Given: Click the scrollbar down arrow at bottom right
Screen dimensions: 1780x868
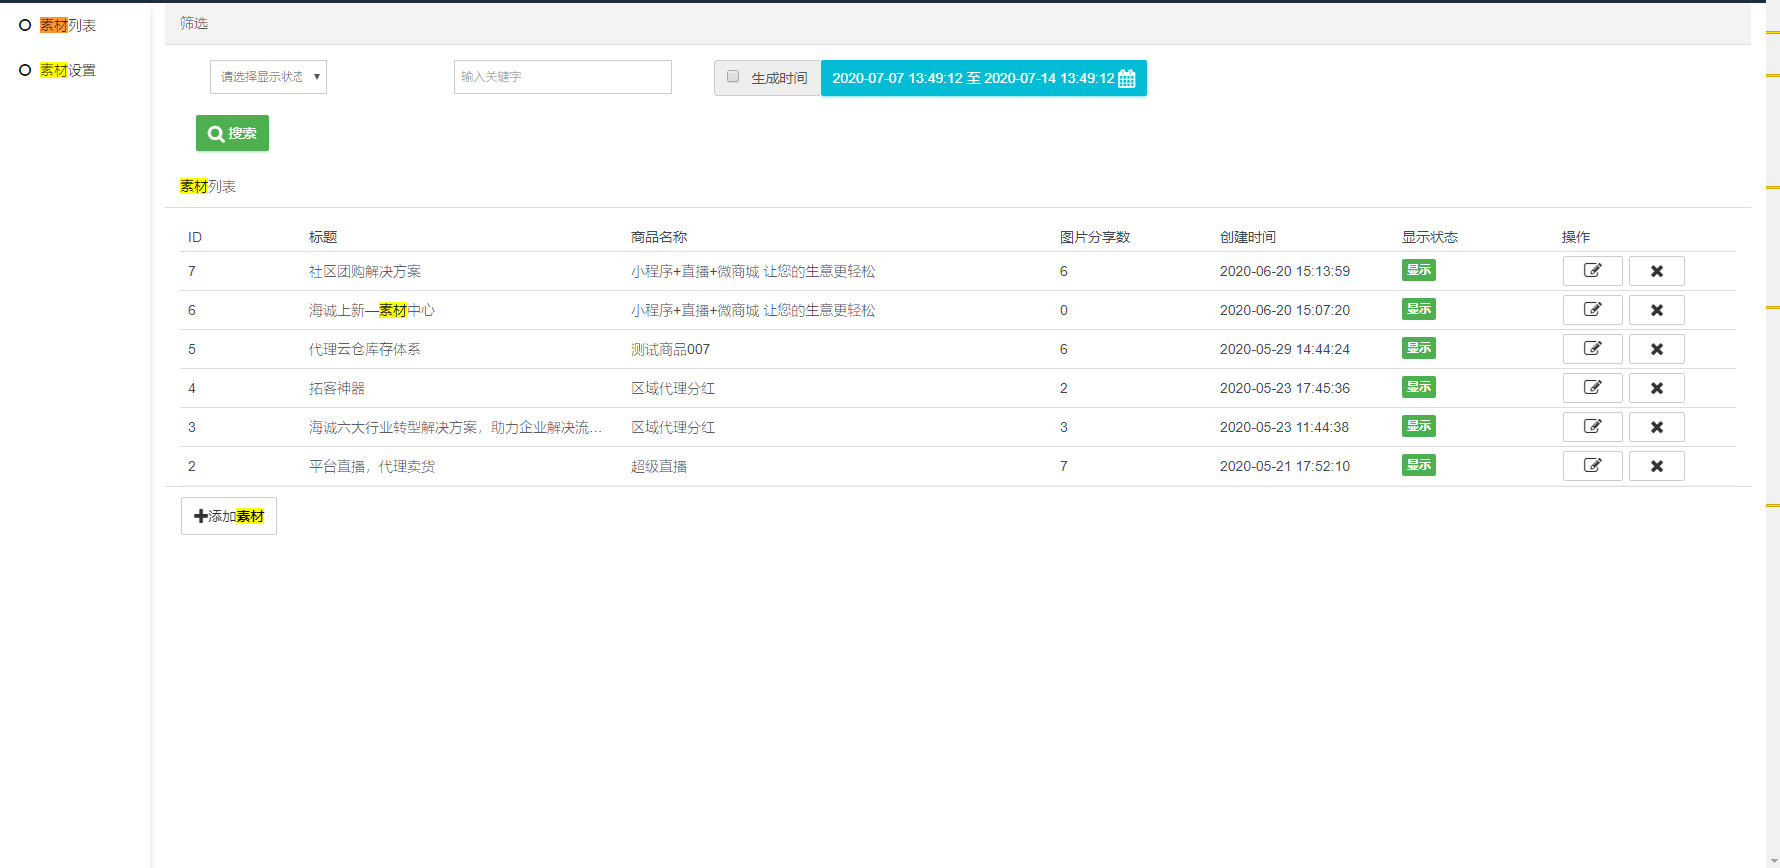Looking at the screenshot, I should click(1773, 860).
